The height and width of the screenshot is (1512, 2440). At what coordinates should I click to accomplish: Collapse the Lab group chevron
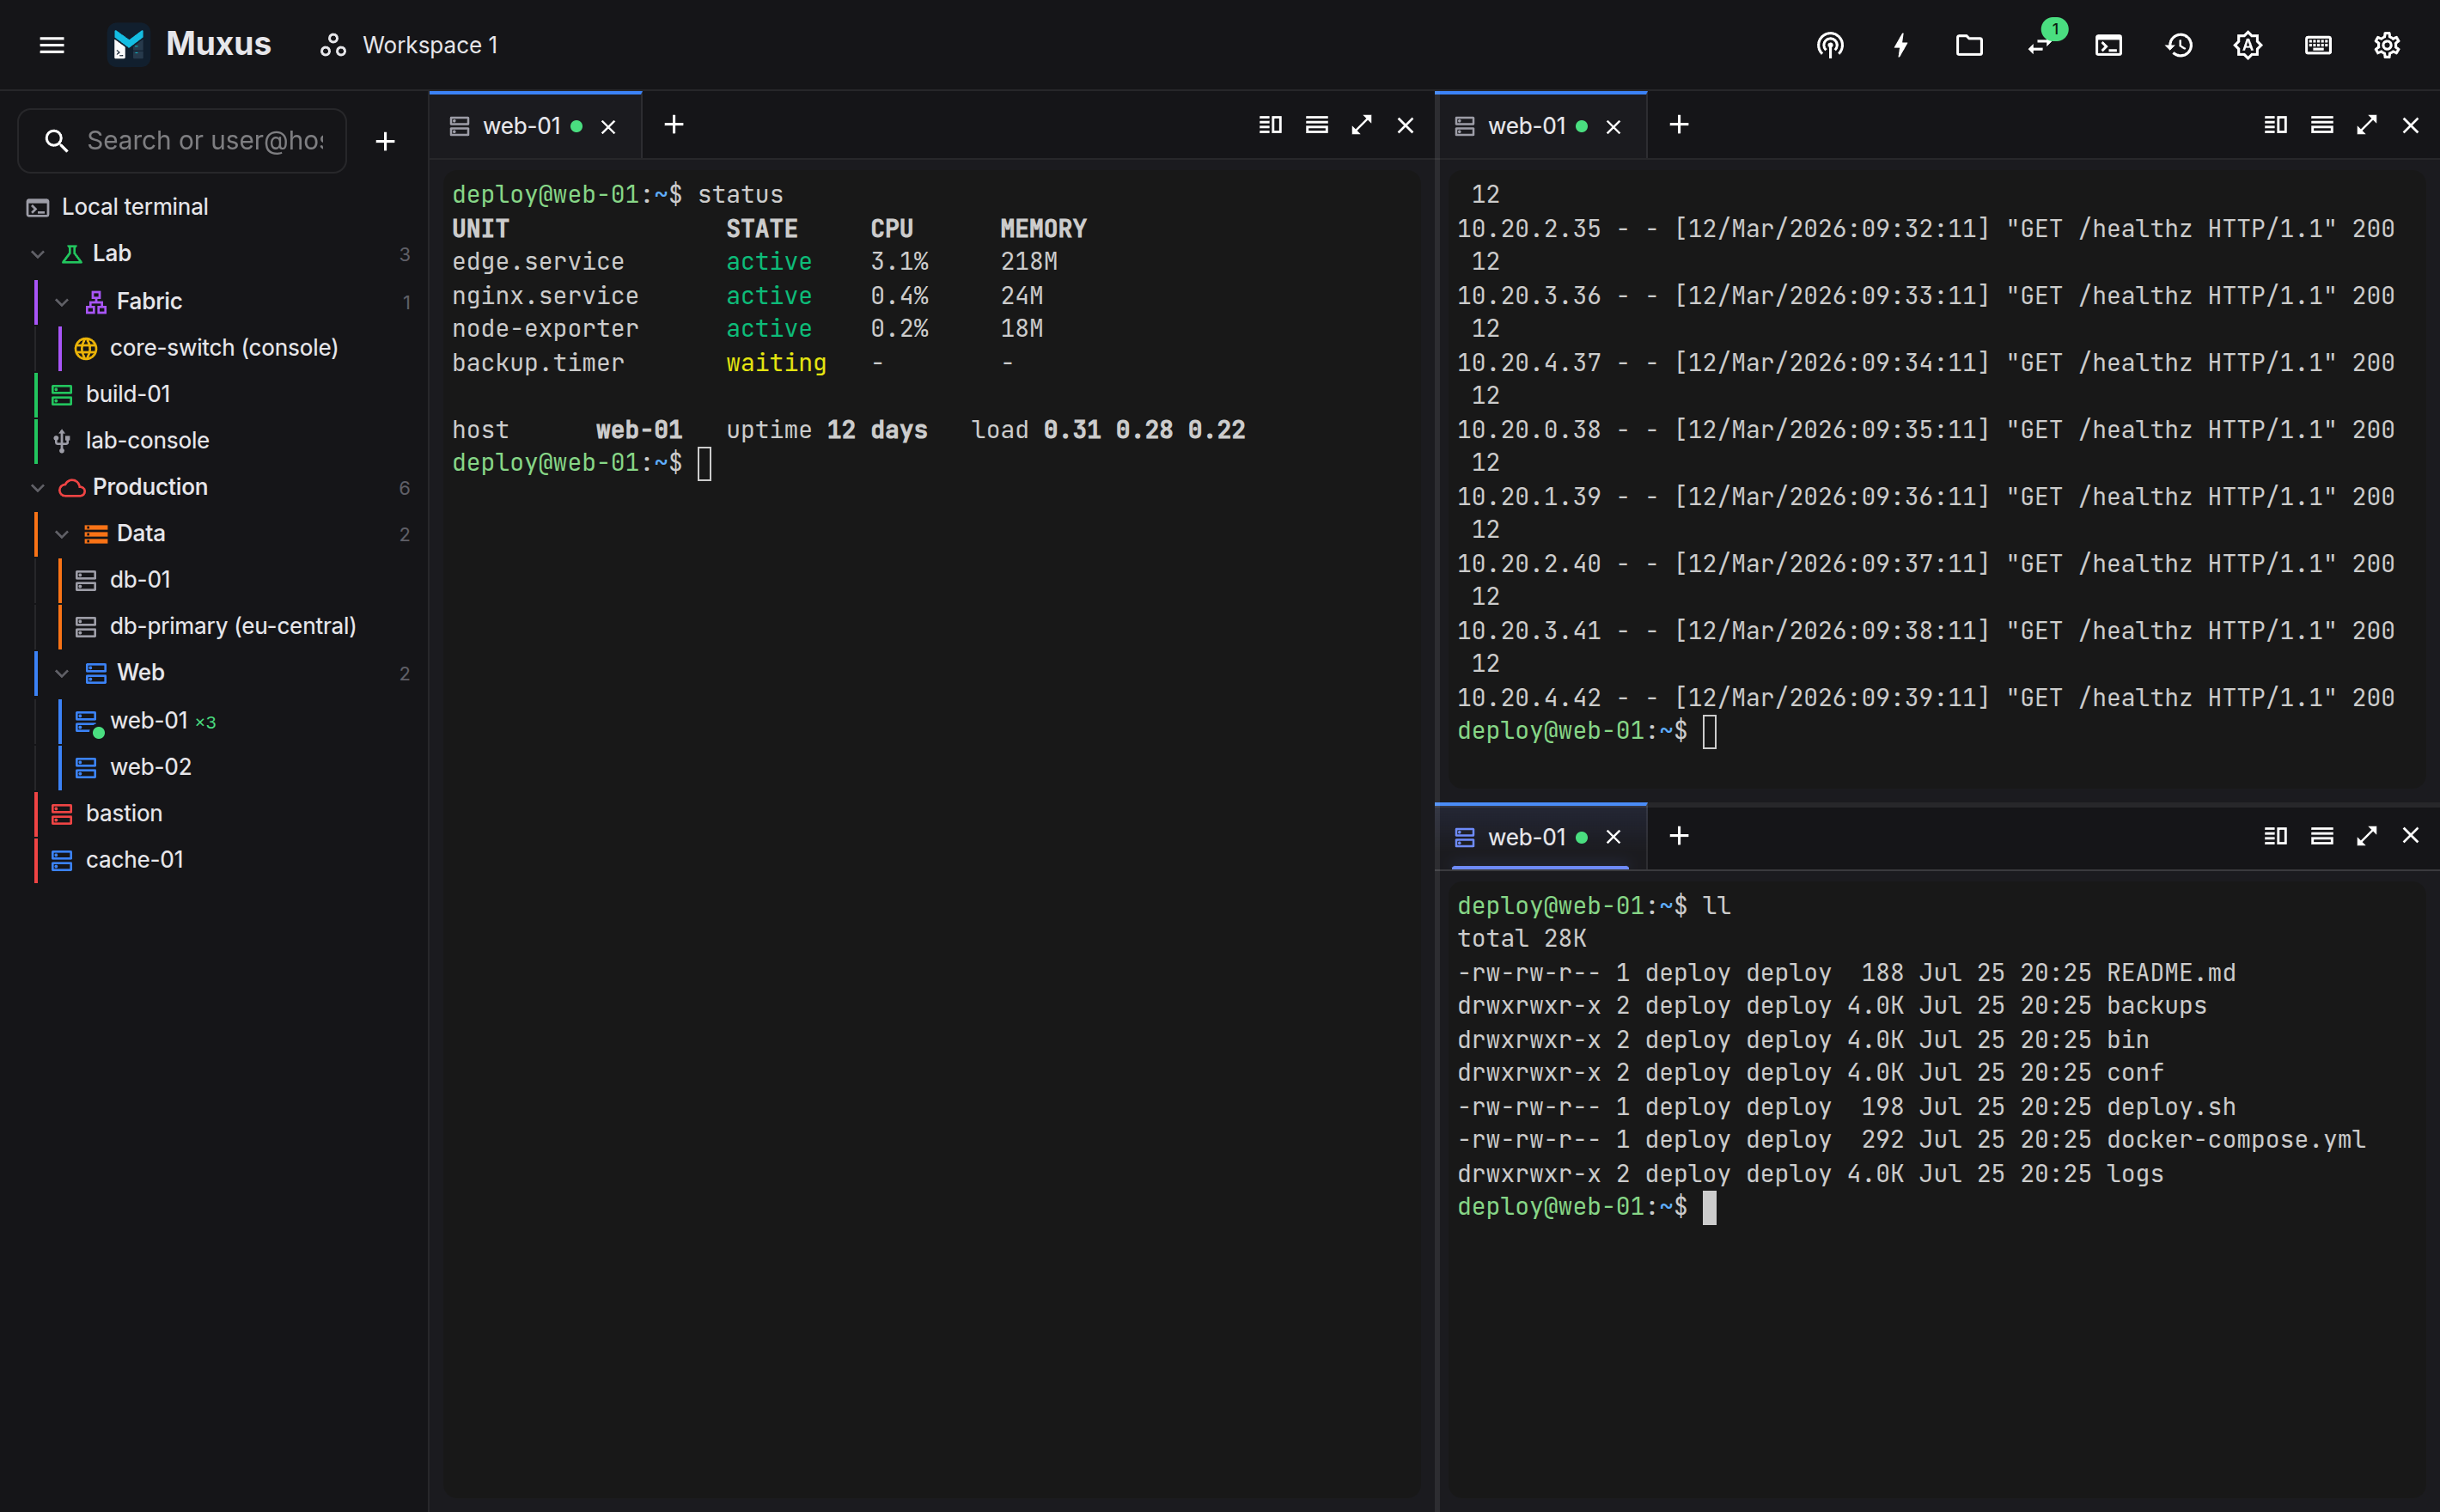[x=38, y=253]
